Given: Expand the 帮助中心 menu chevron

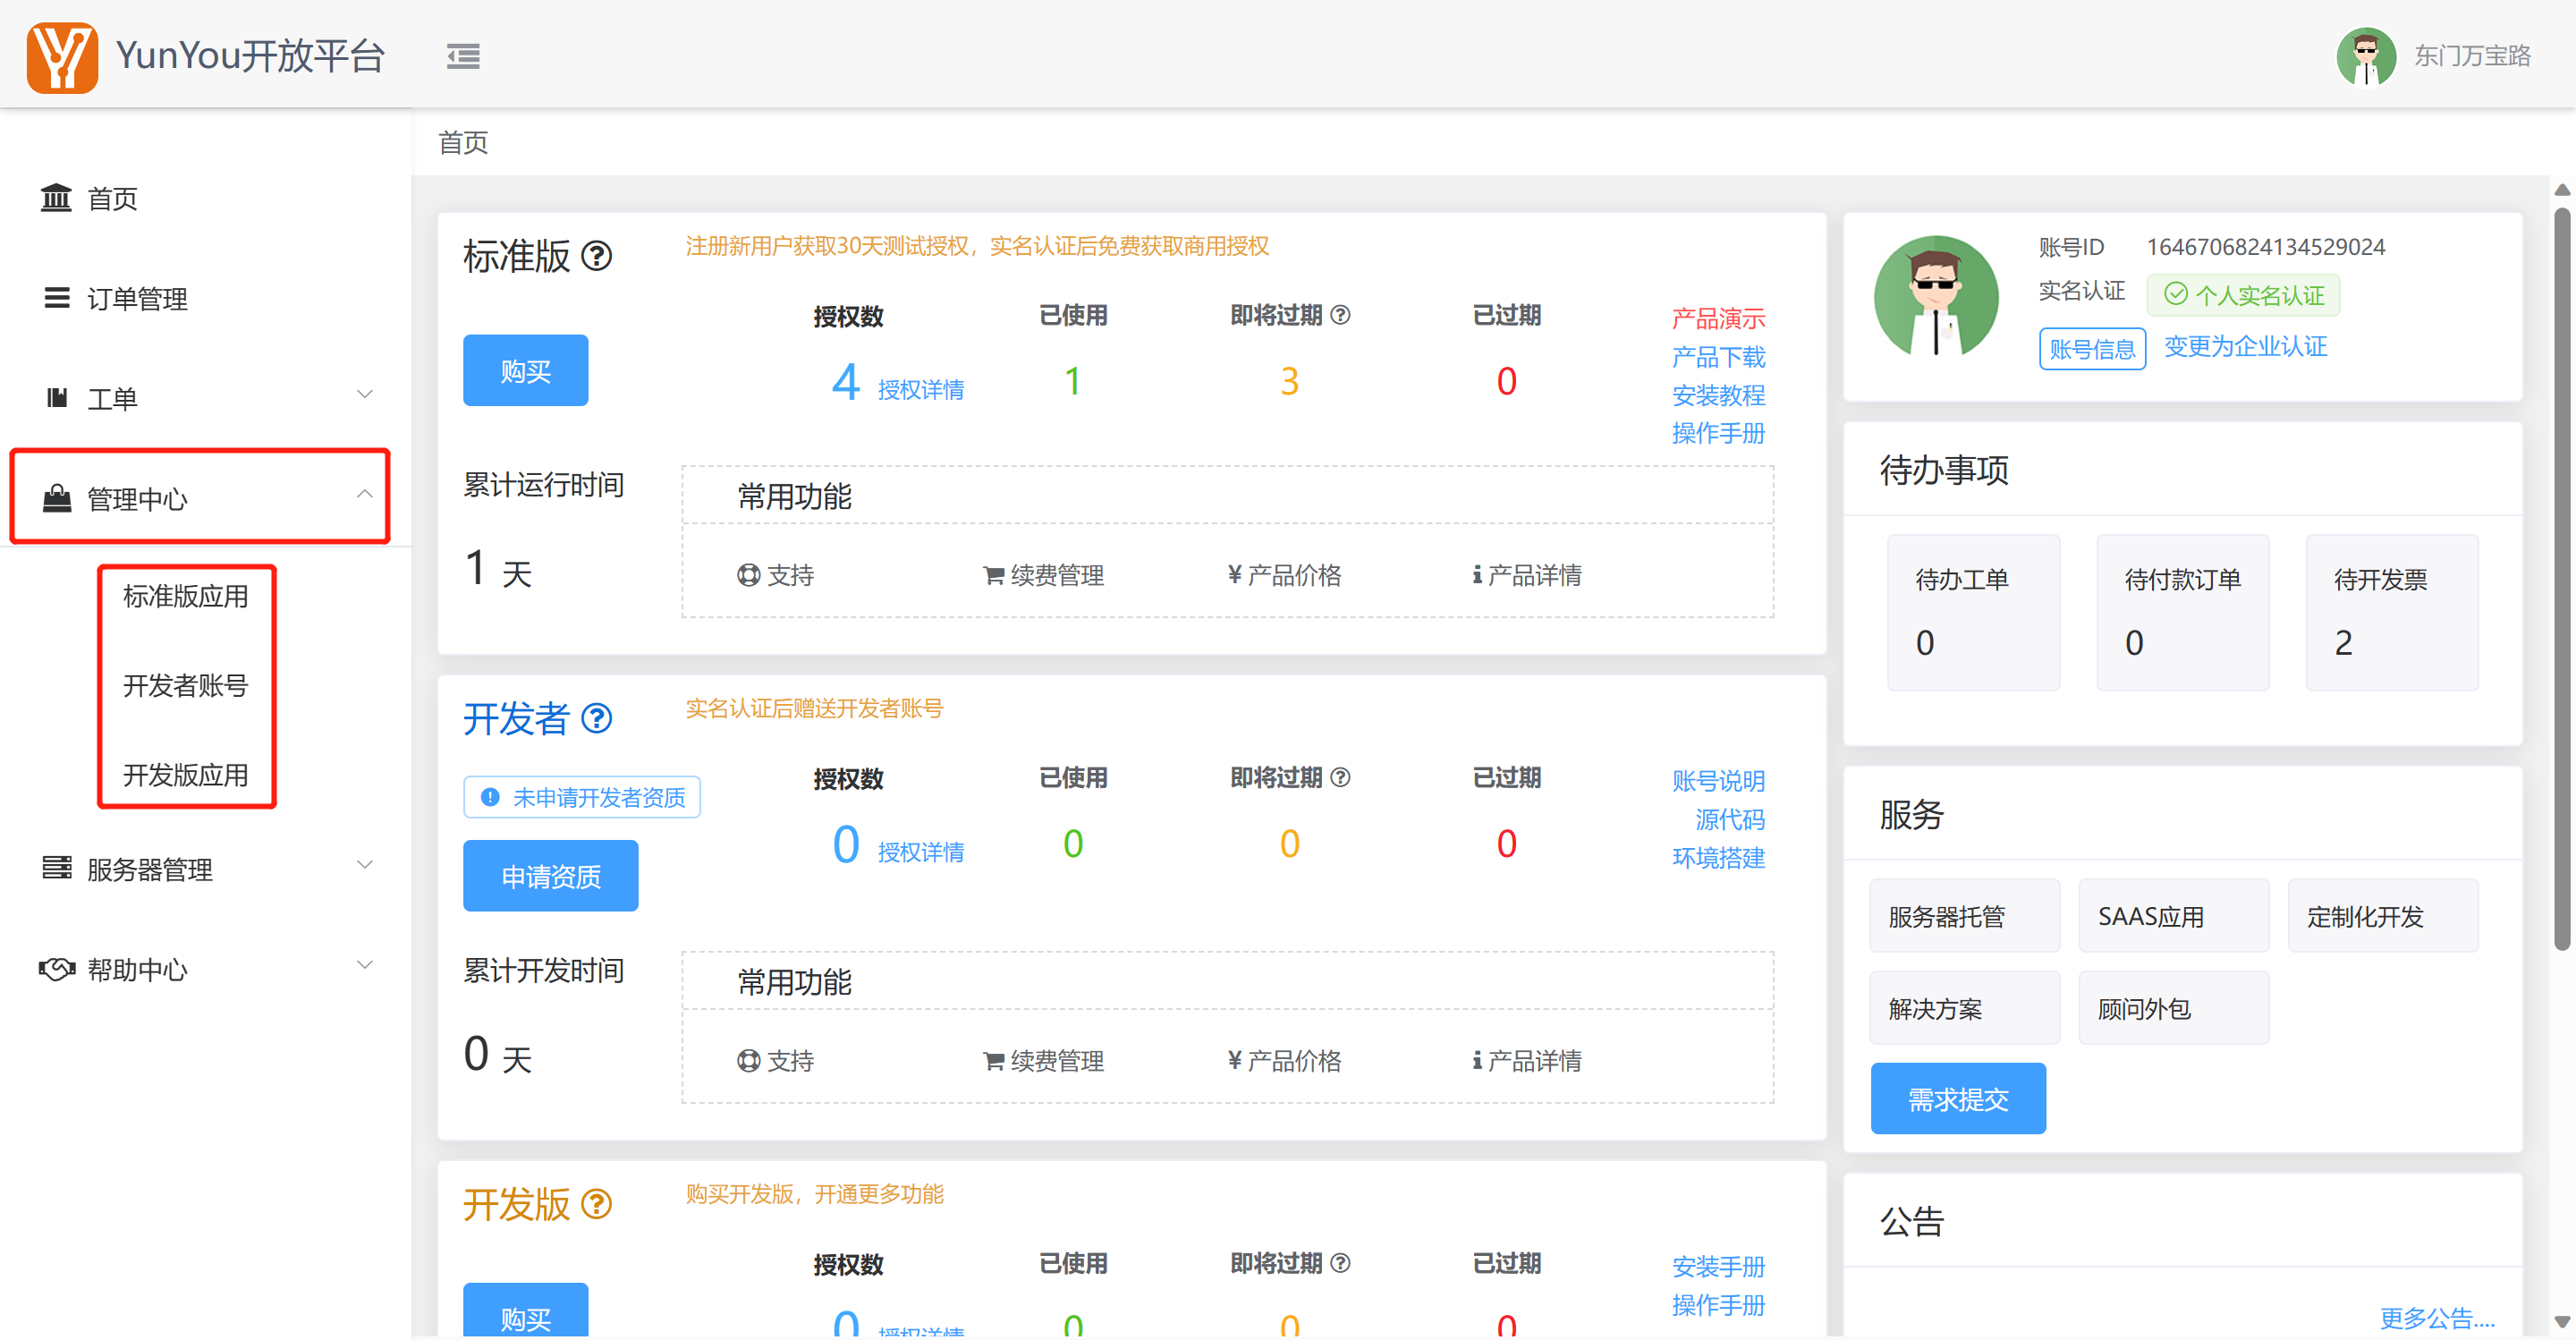Looking at the screenshot, I should click(x=365, y=965).
